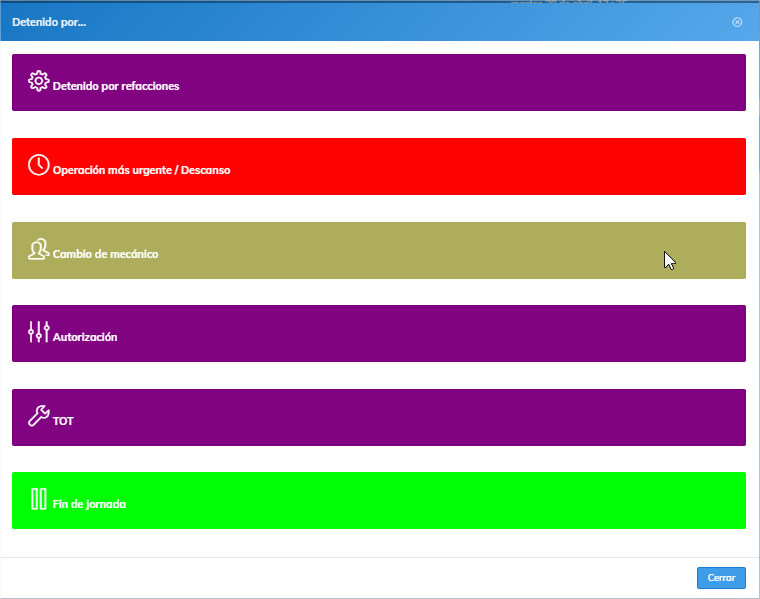760x599 pixels.
Task: Select the 'Cambio de mecánico' text
Action: click(x=105, y=254)
